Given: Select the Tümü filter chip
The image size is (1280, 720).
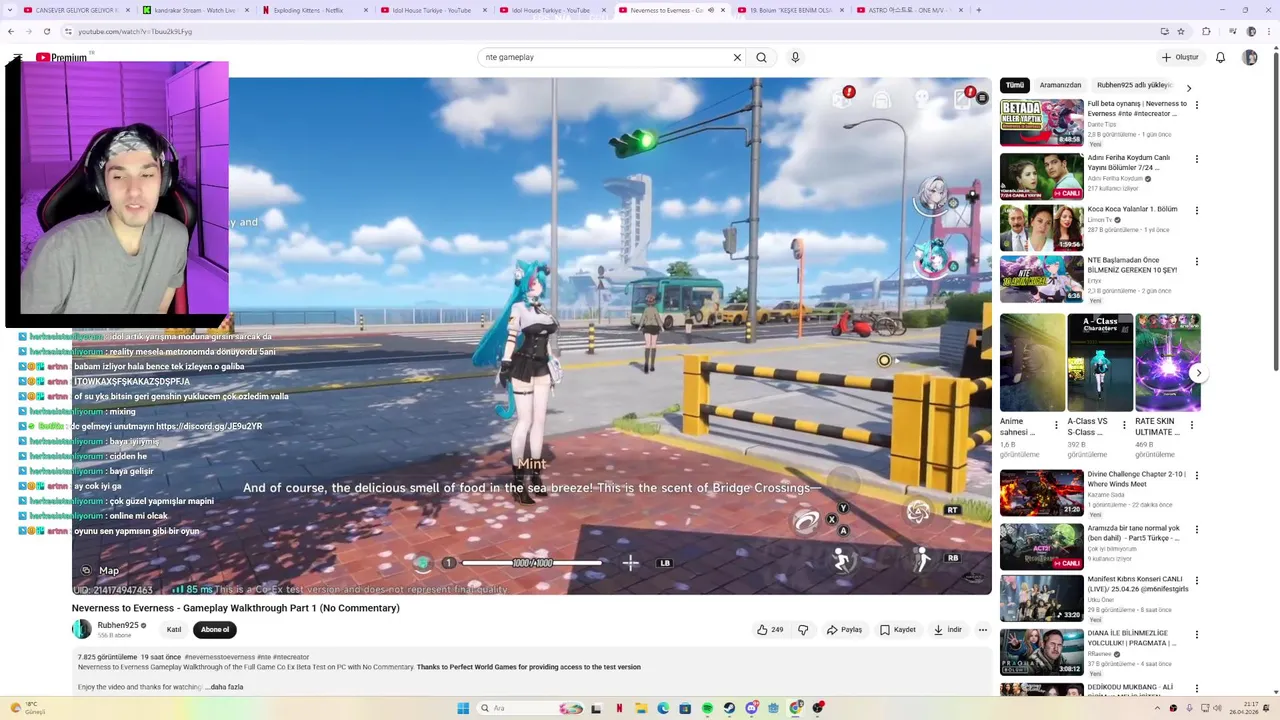Looking at the screenshot, I should click(1015, 85).
